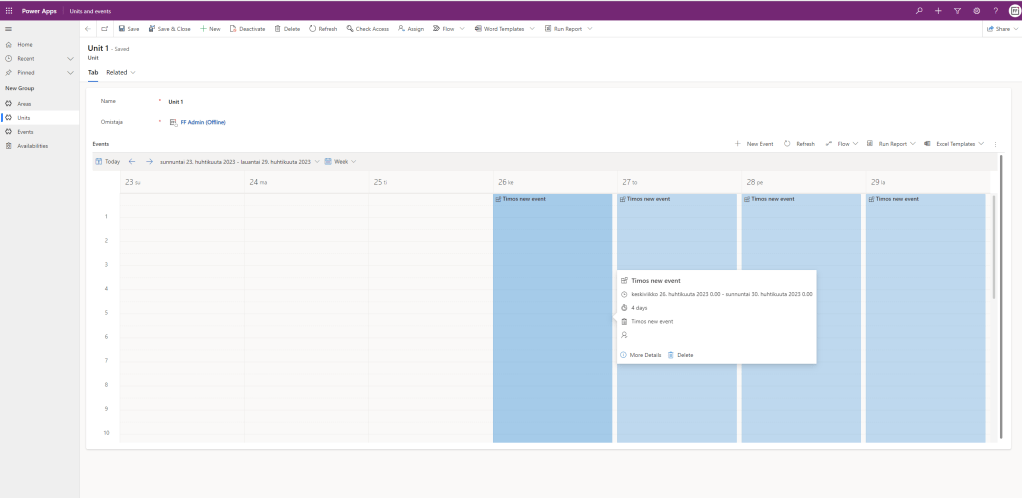The height and width of the screenshot is (498, 1022).
Task: Open the Power Apps app launcher grid
Action: point(9,10)
